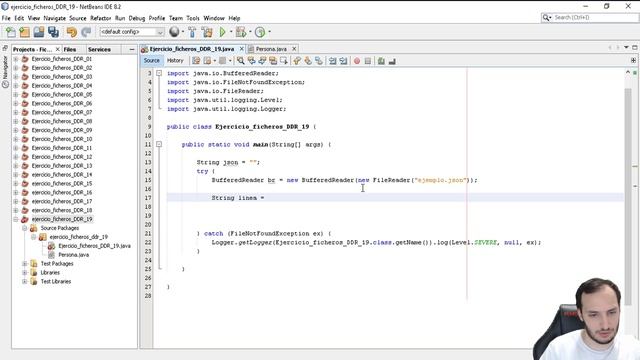Click the Previous Bookmark icon

[297, 61]
